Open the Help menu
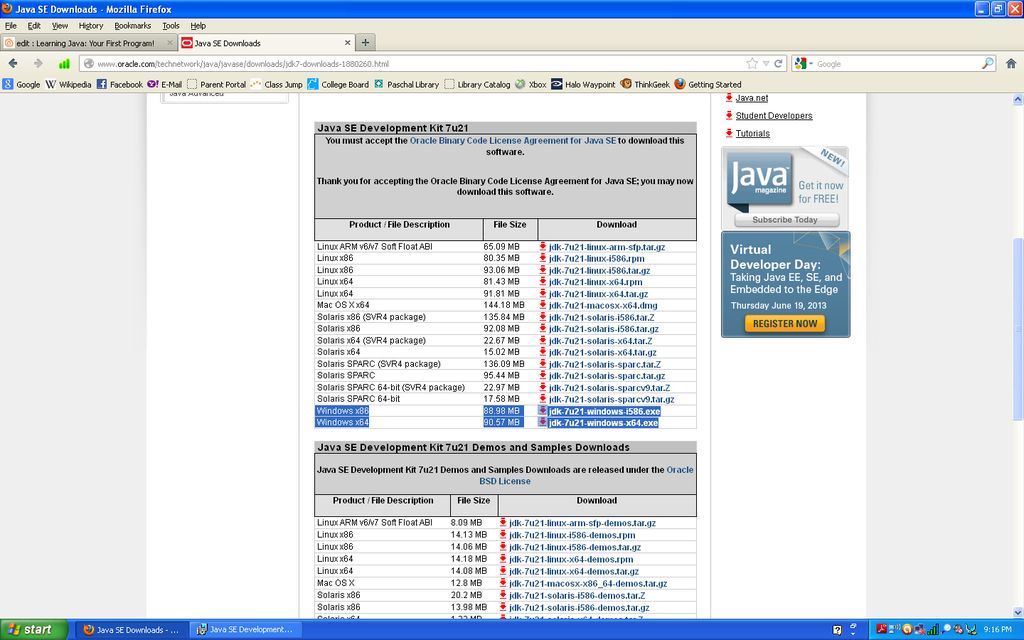The width and height of the screenshot is (1024, 640). click(198, 25)
